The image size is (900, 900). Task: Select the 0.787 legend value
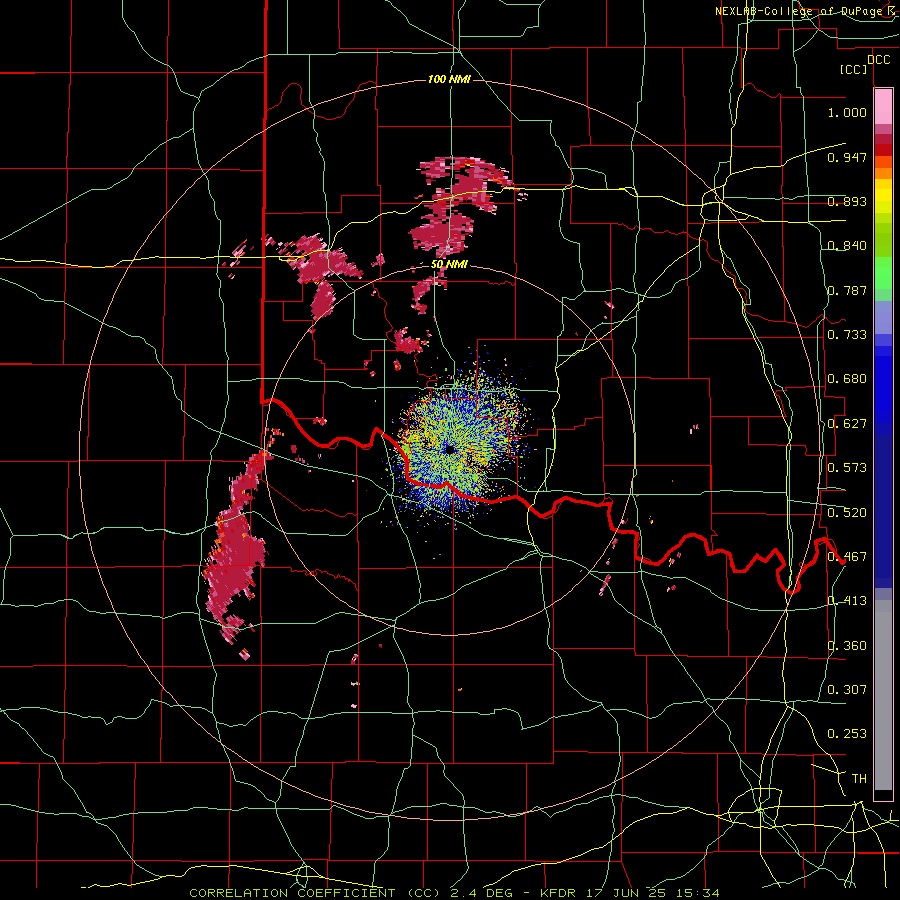847,290
